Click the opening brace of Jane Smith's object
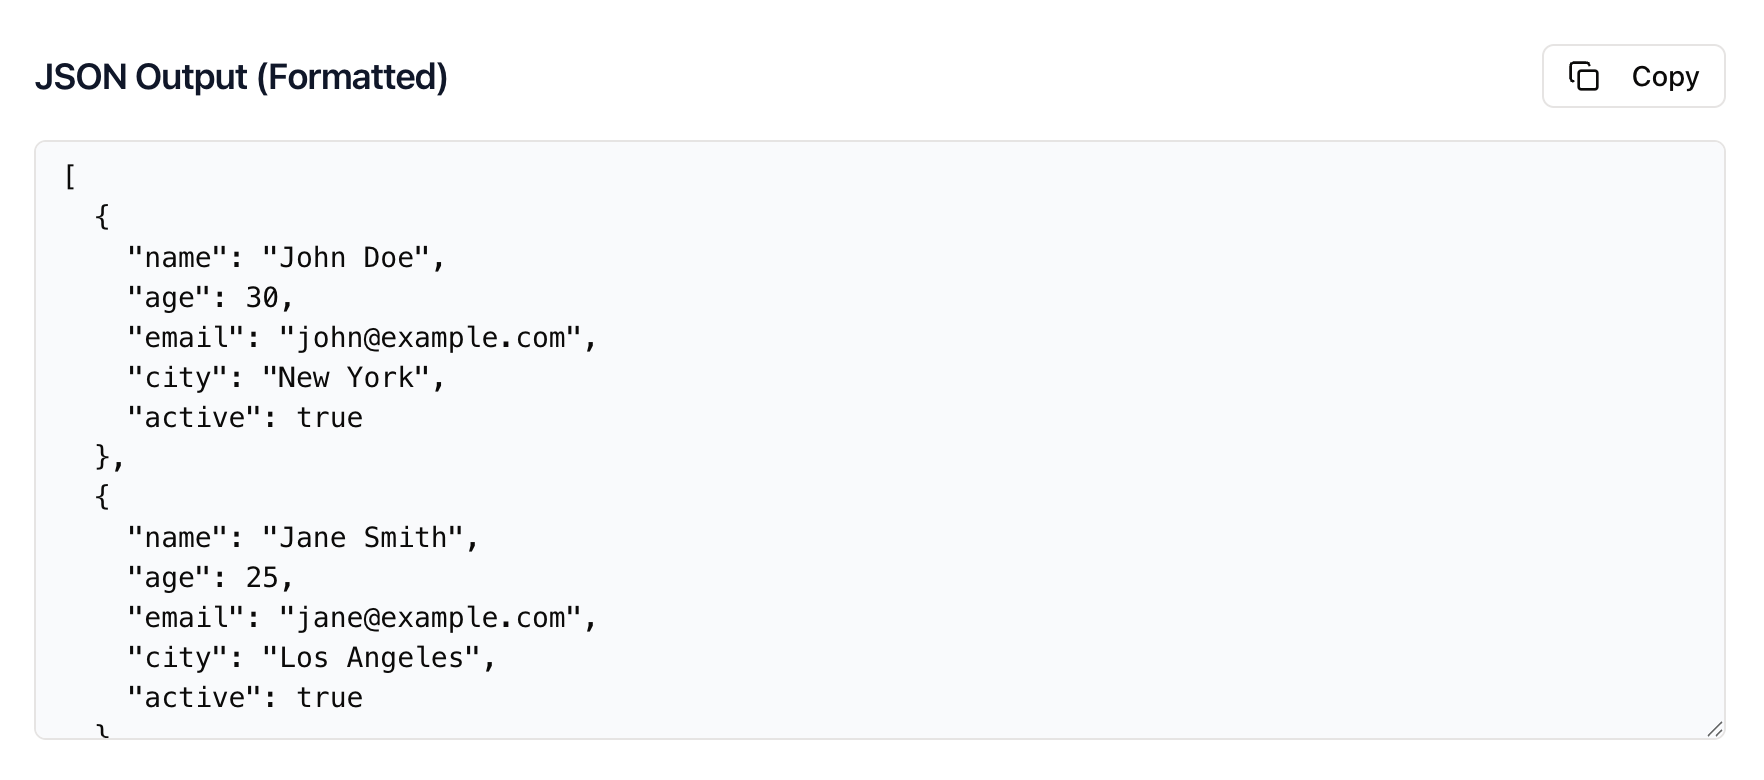This screenshot has width=1764, height=780. 101,497
